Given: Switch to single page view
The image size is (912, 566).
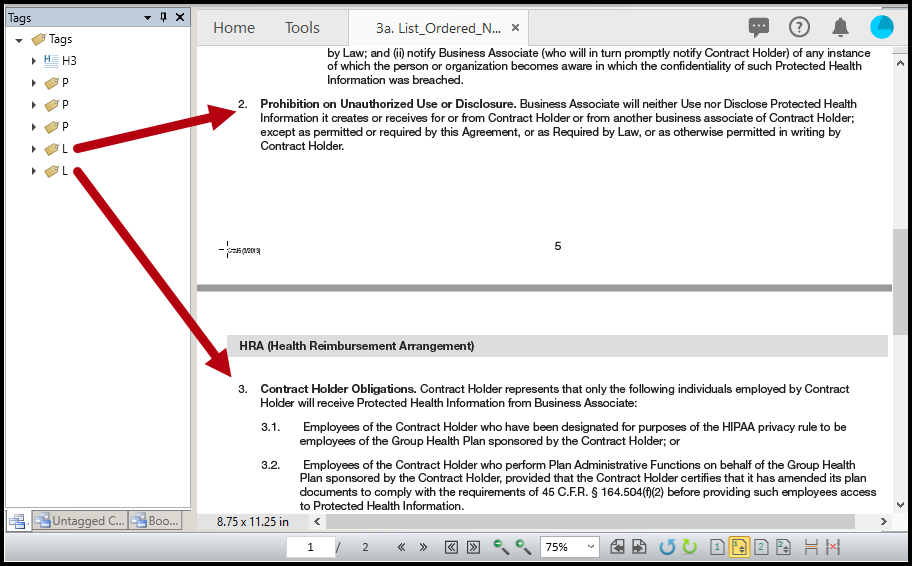Looking at the screenshot, I should point(717,547).
